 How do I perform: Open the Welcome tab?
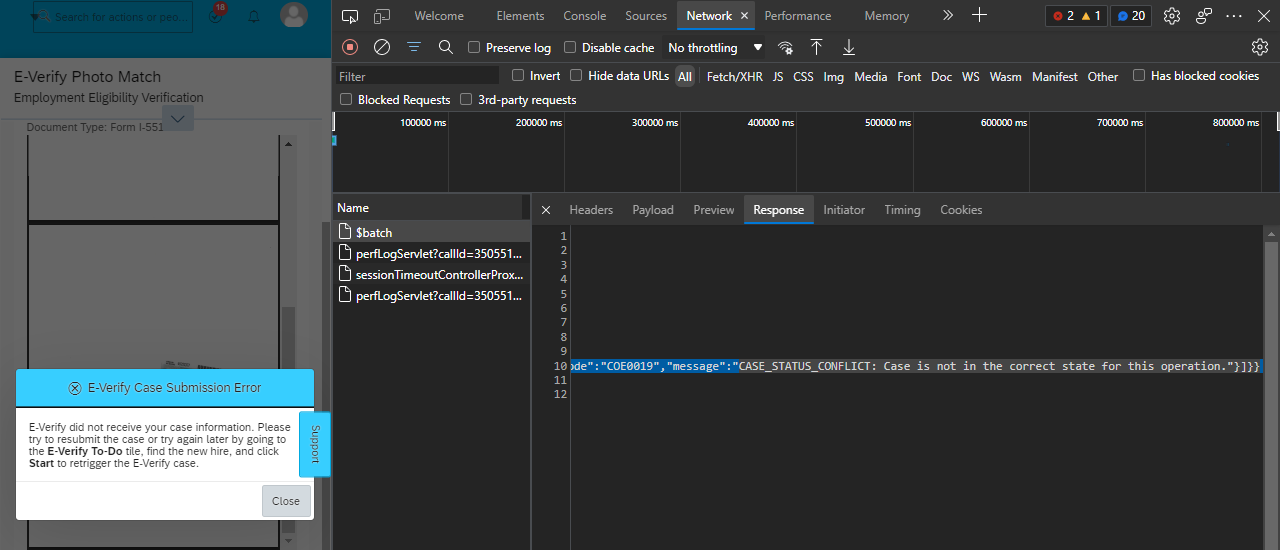(x=439, y=16)
